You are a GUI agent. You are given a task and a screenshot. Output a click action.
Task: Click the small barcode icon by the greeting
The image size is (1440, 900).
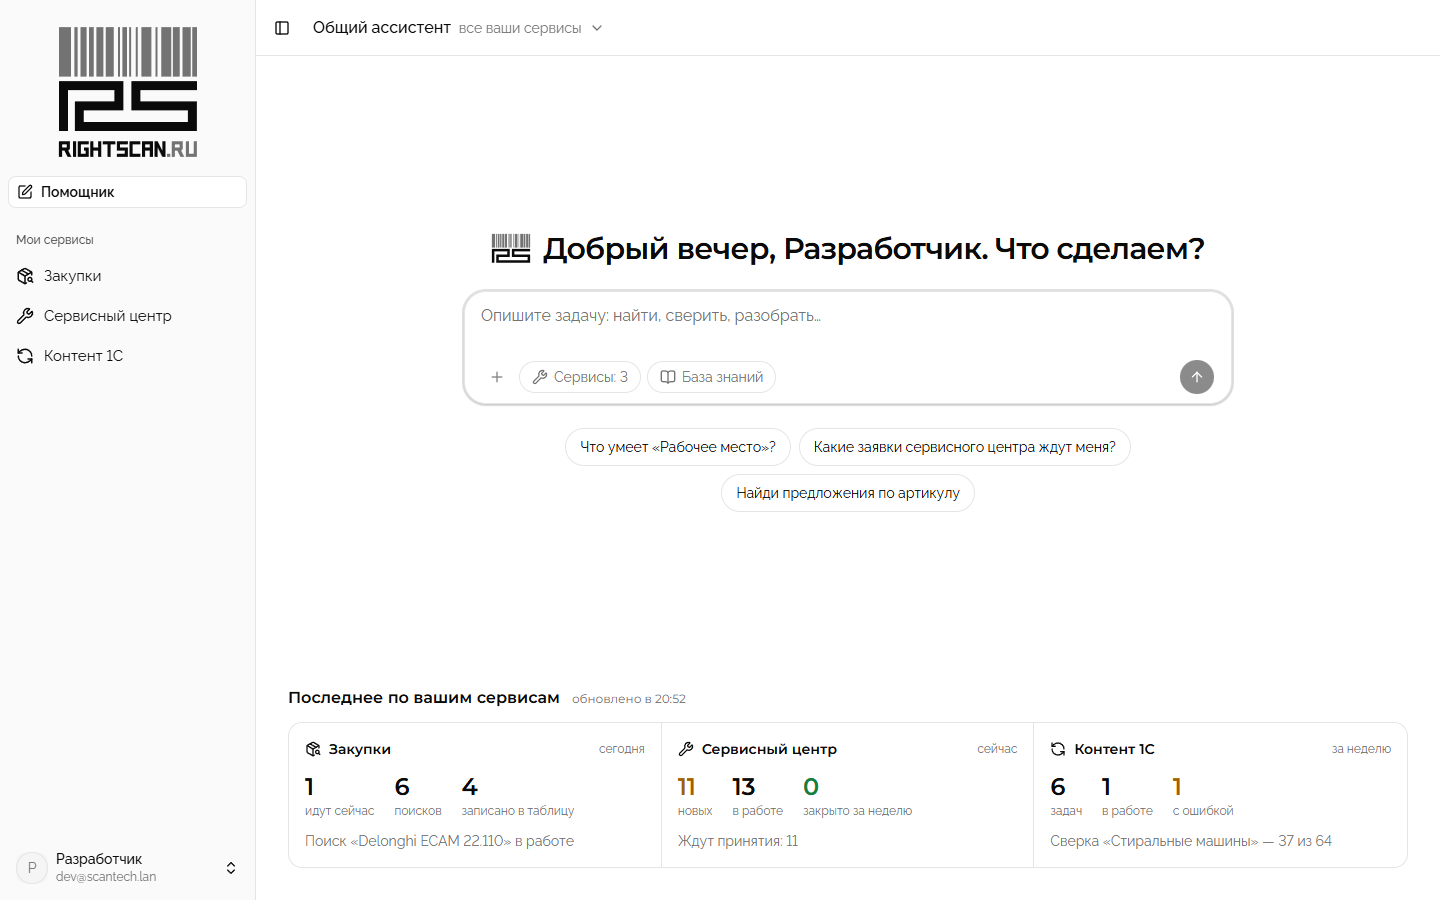(x=511, y=248)
